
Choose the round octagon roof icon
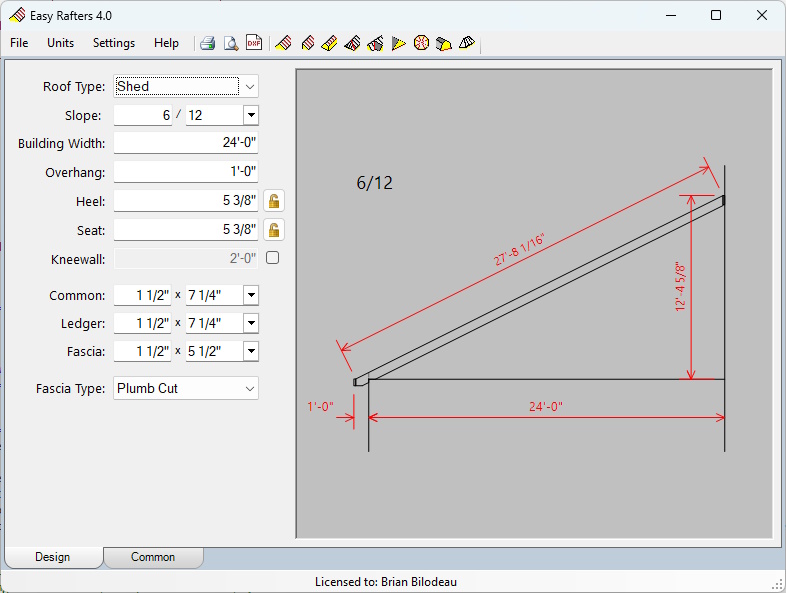point(421,43)
